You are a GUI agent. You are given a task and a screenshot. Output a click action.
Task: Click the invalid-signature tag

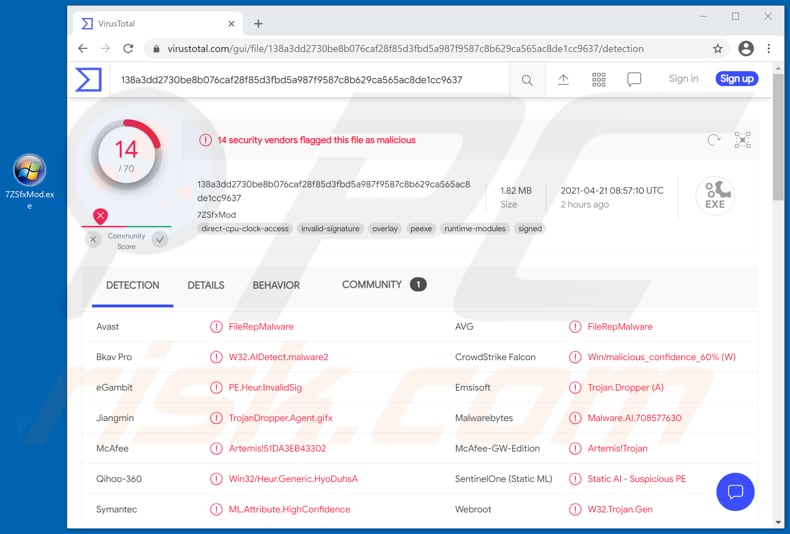[x=330, y=229]
